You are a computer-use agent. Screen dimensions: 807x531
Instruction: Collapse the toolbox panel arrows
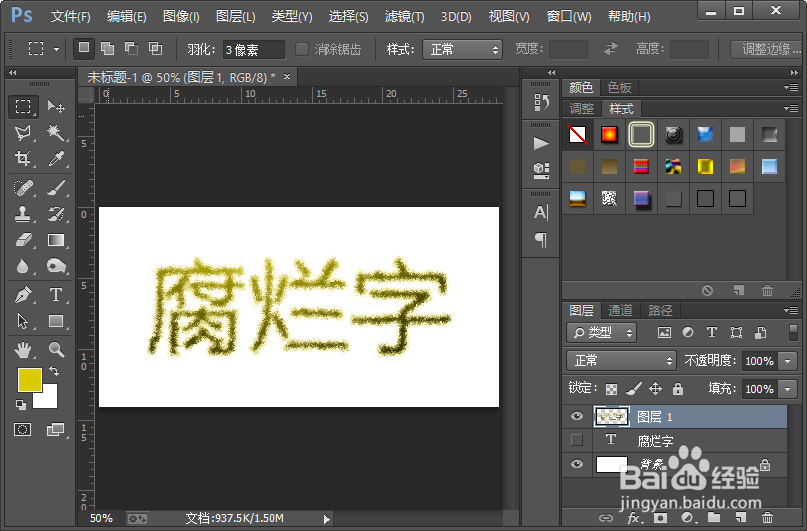coord(12,73)
